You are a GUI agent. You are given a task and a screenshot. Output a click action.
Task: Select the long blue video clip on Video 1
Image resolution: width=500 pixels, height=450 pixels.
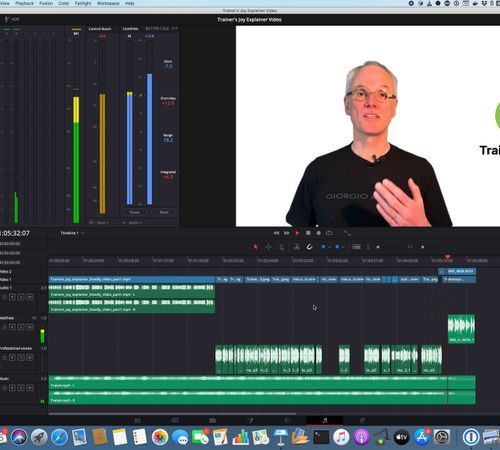[132, 279]
